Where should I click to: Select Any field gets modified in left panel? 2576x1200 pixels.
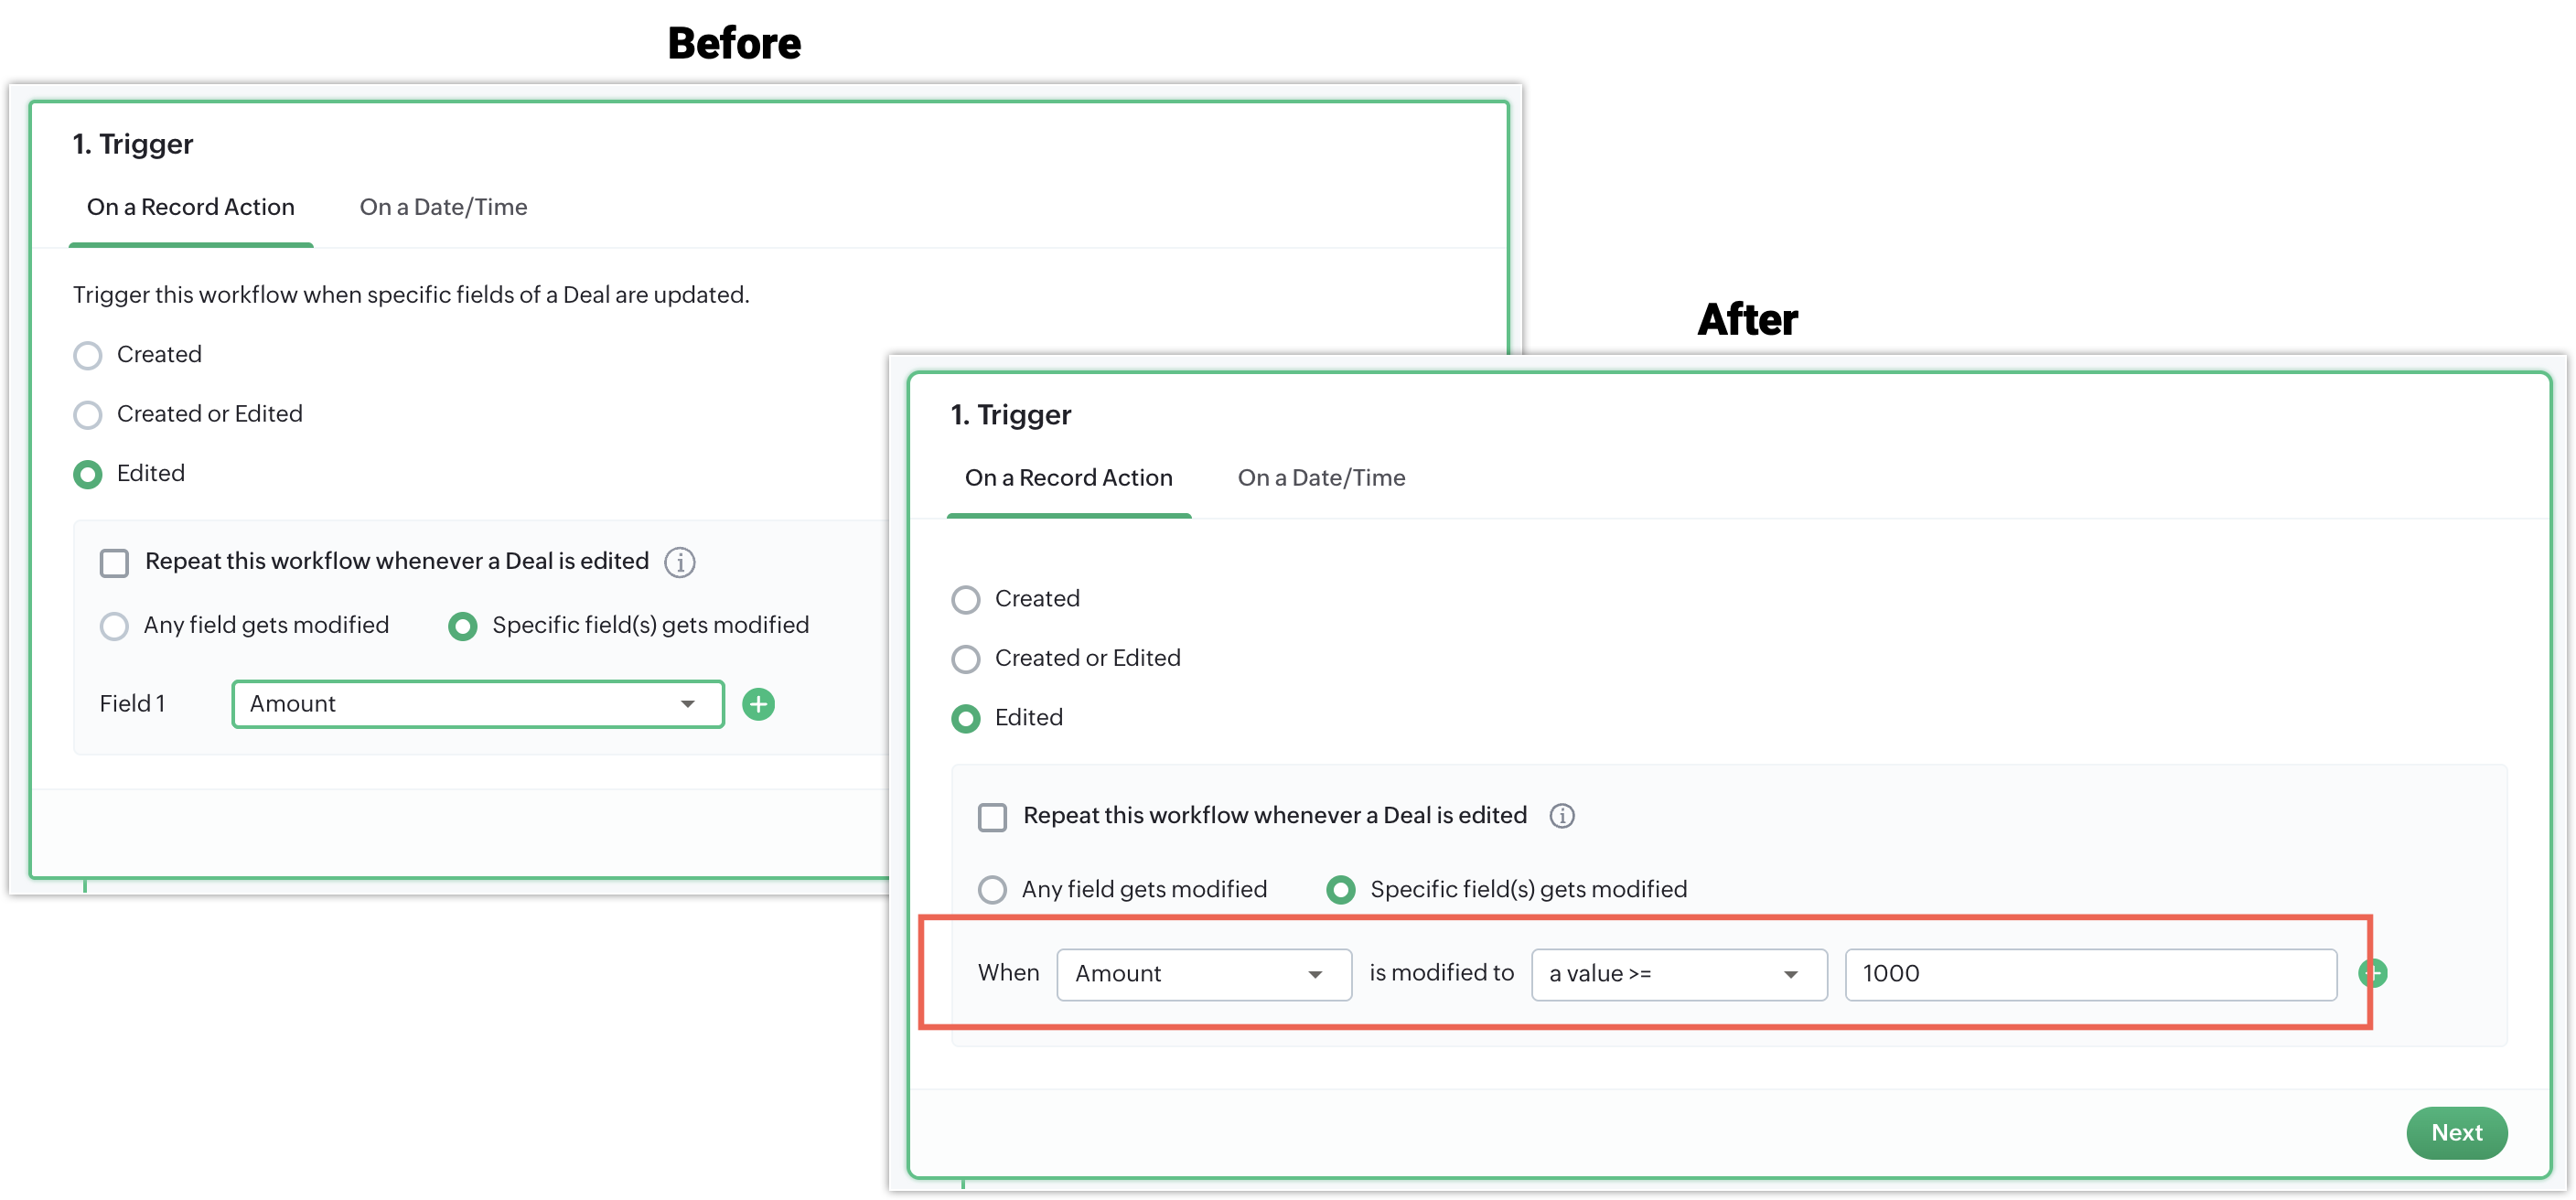(x=114, y=626)
